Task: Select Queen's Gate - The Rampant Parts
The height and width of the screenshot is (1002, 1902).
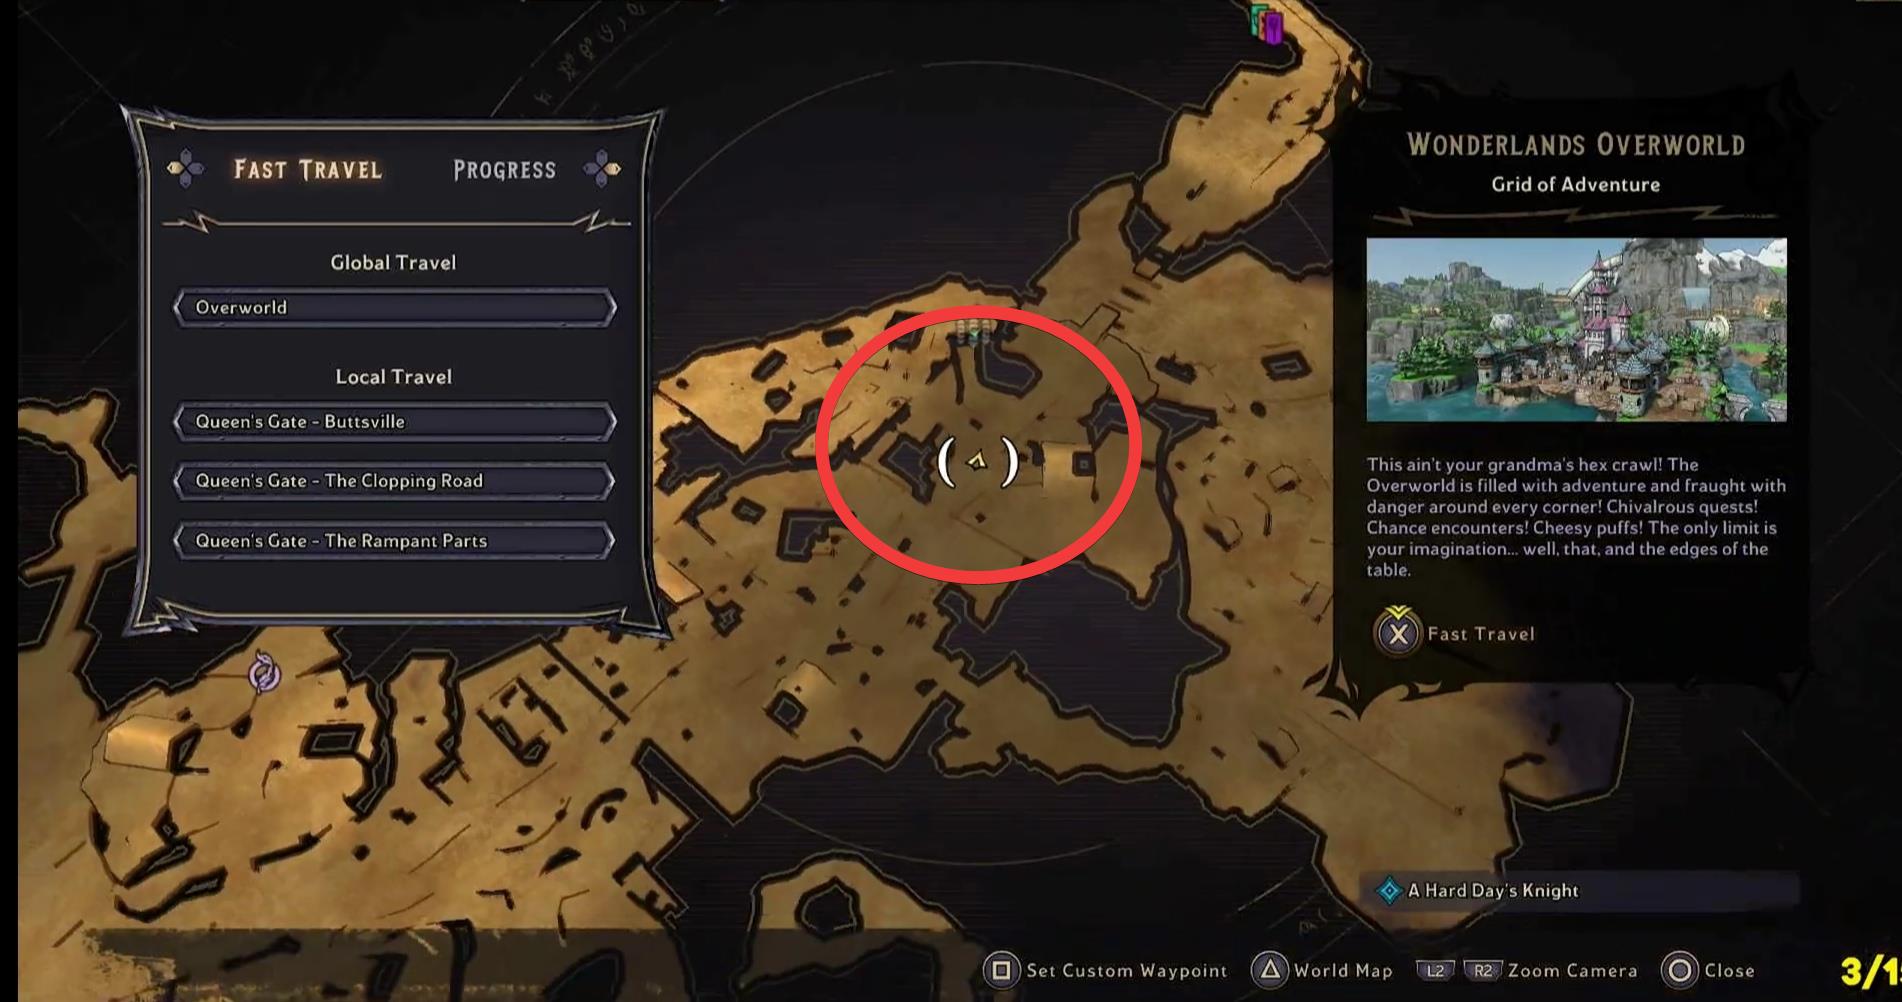Action: click(394, 540)
